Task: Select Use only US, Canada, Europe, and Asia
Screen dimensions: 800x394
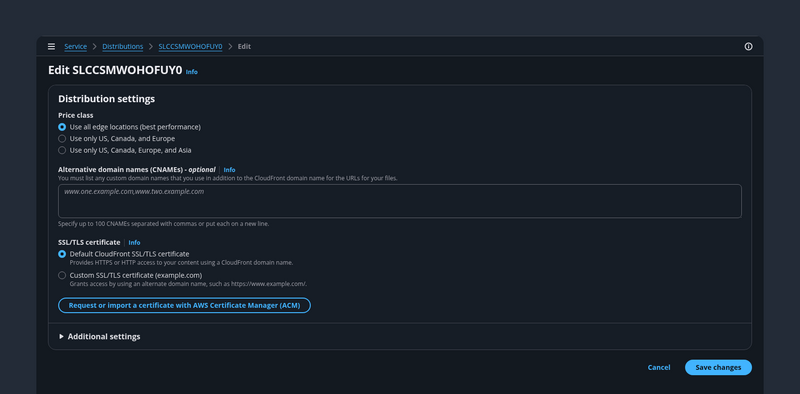Action: 62,151
